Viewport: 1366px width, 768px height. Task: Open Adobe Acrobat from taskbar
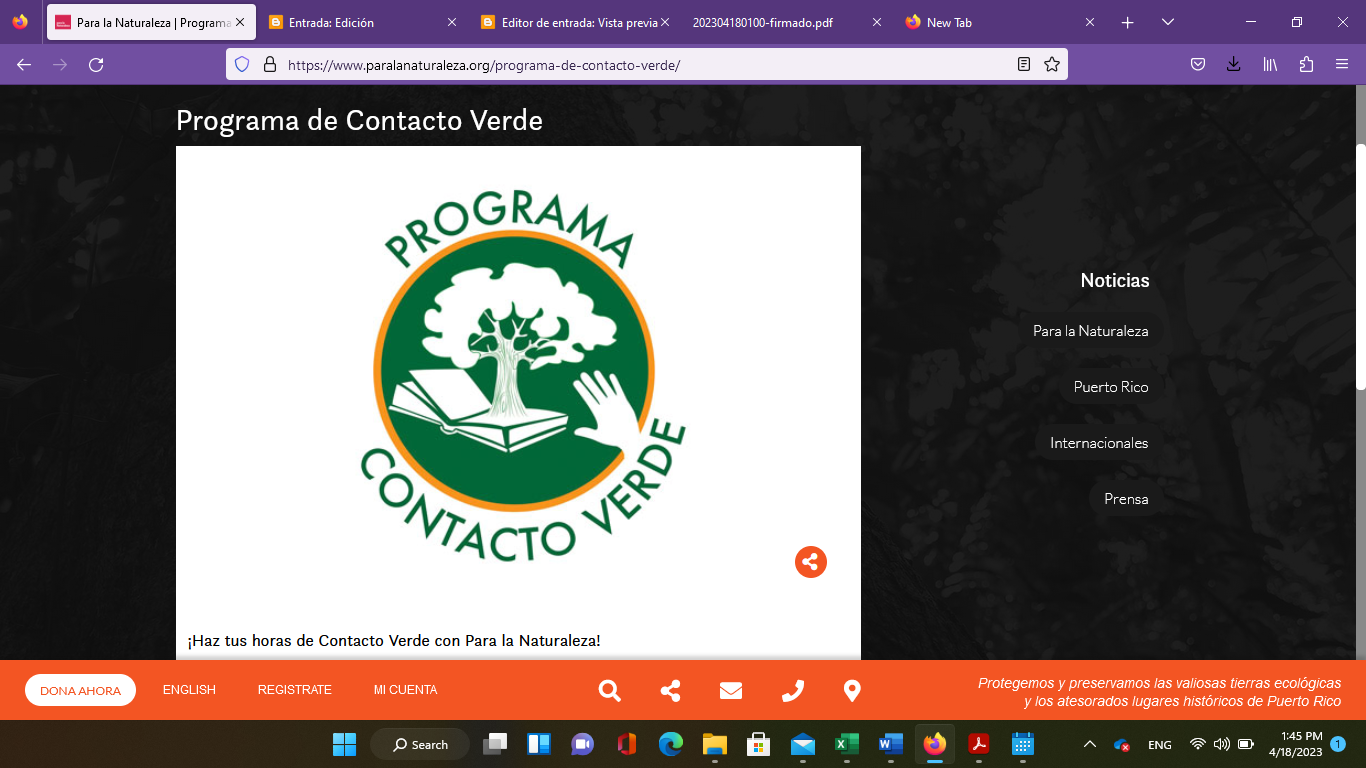978,744
